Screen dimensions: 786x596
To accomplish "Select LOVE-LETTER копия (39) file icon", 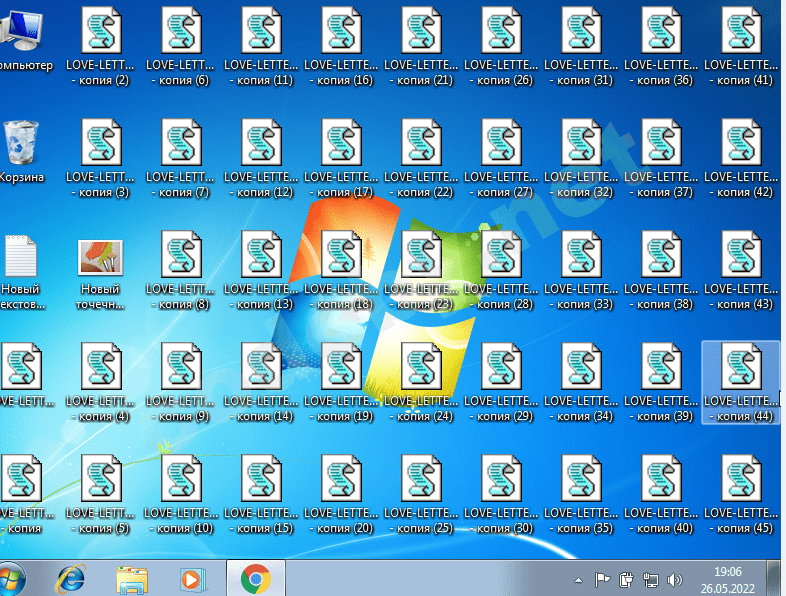I will click(x=661, y=366).
